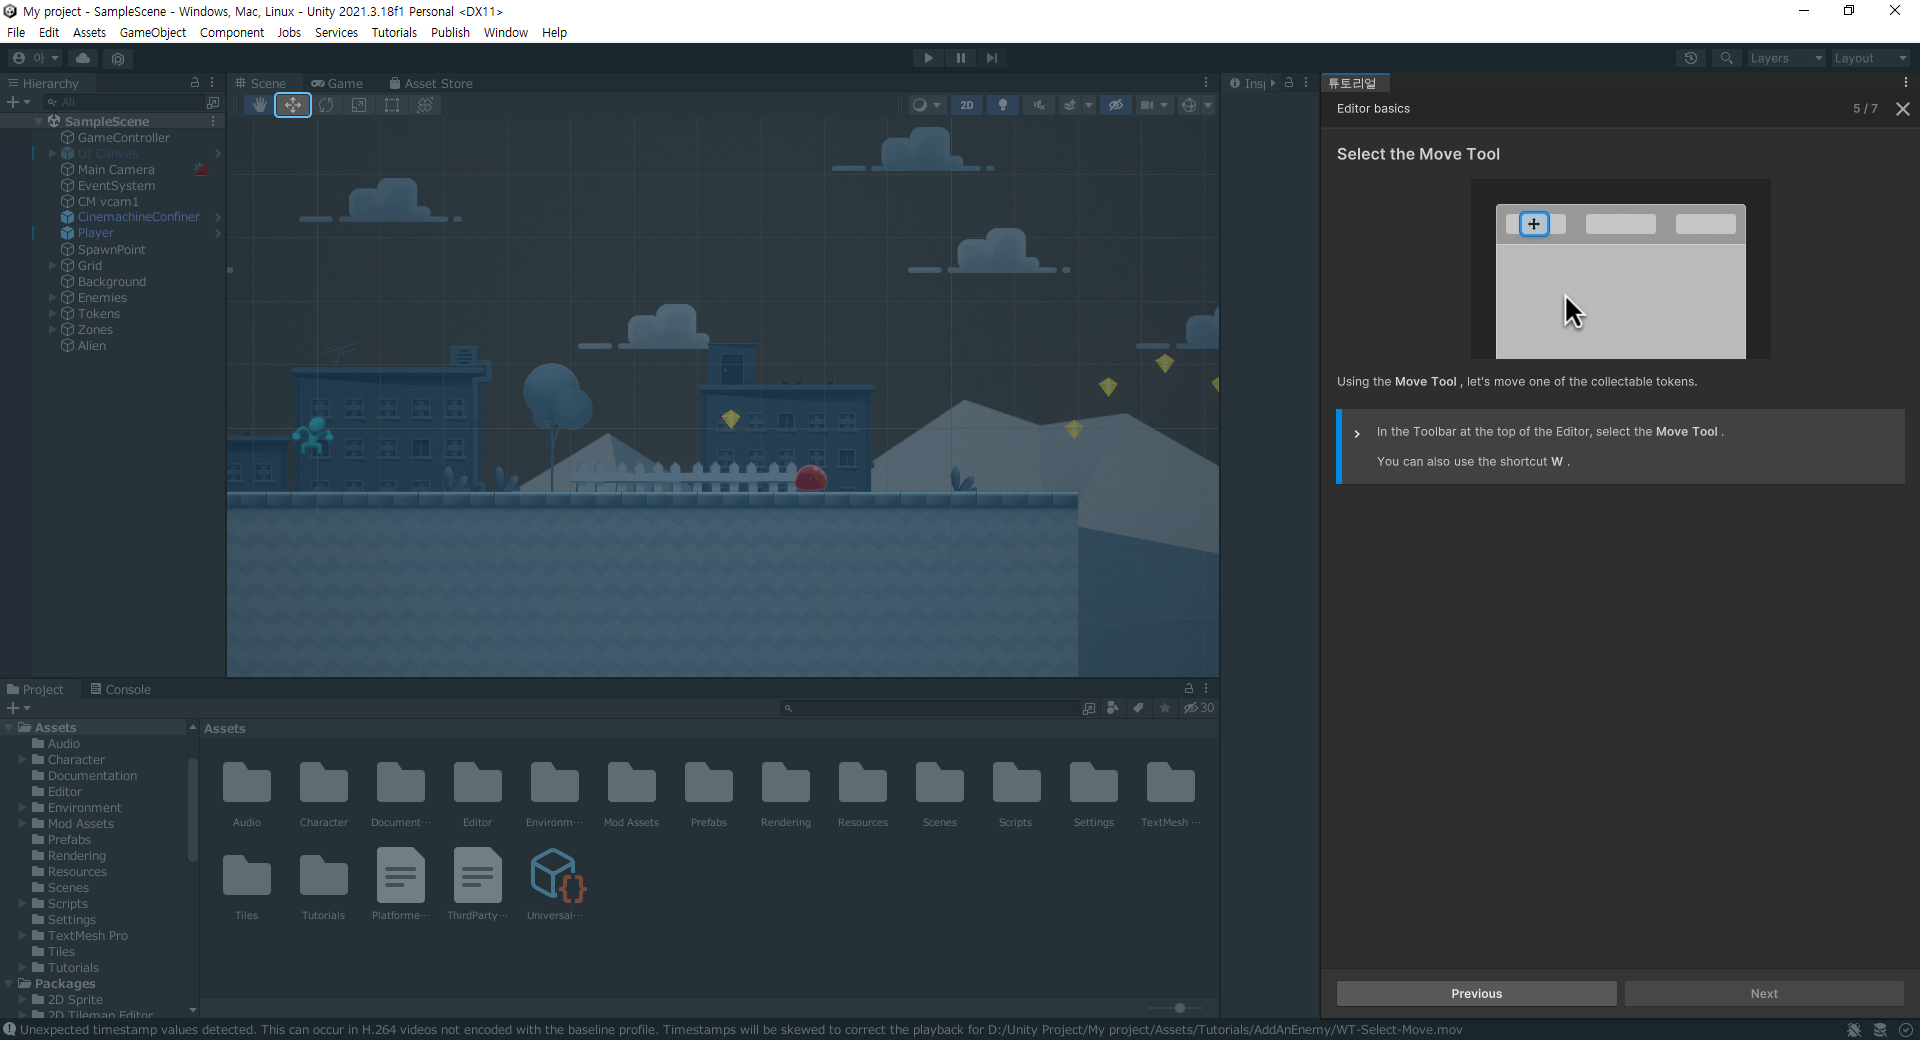Open the Scripts folder thumbnail
The image size is (1920, 1040).
(1016, 794)
